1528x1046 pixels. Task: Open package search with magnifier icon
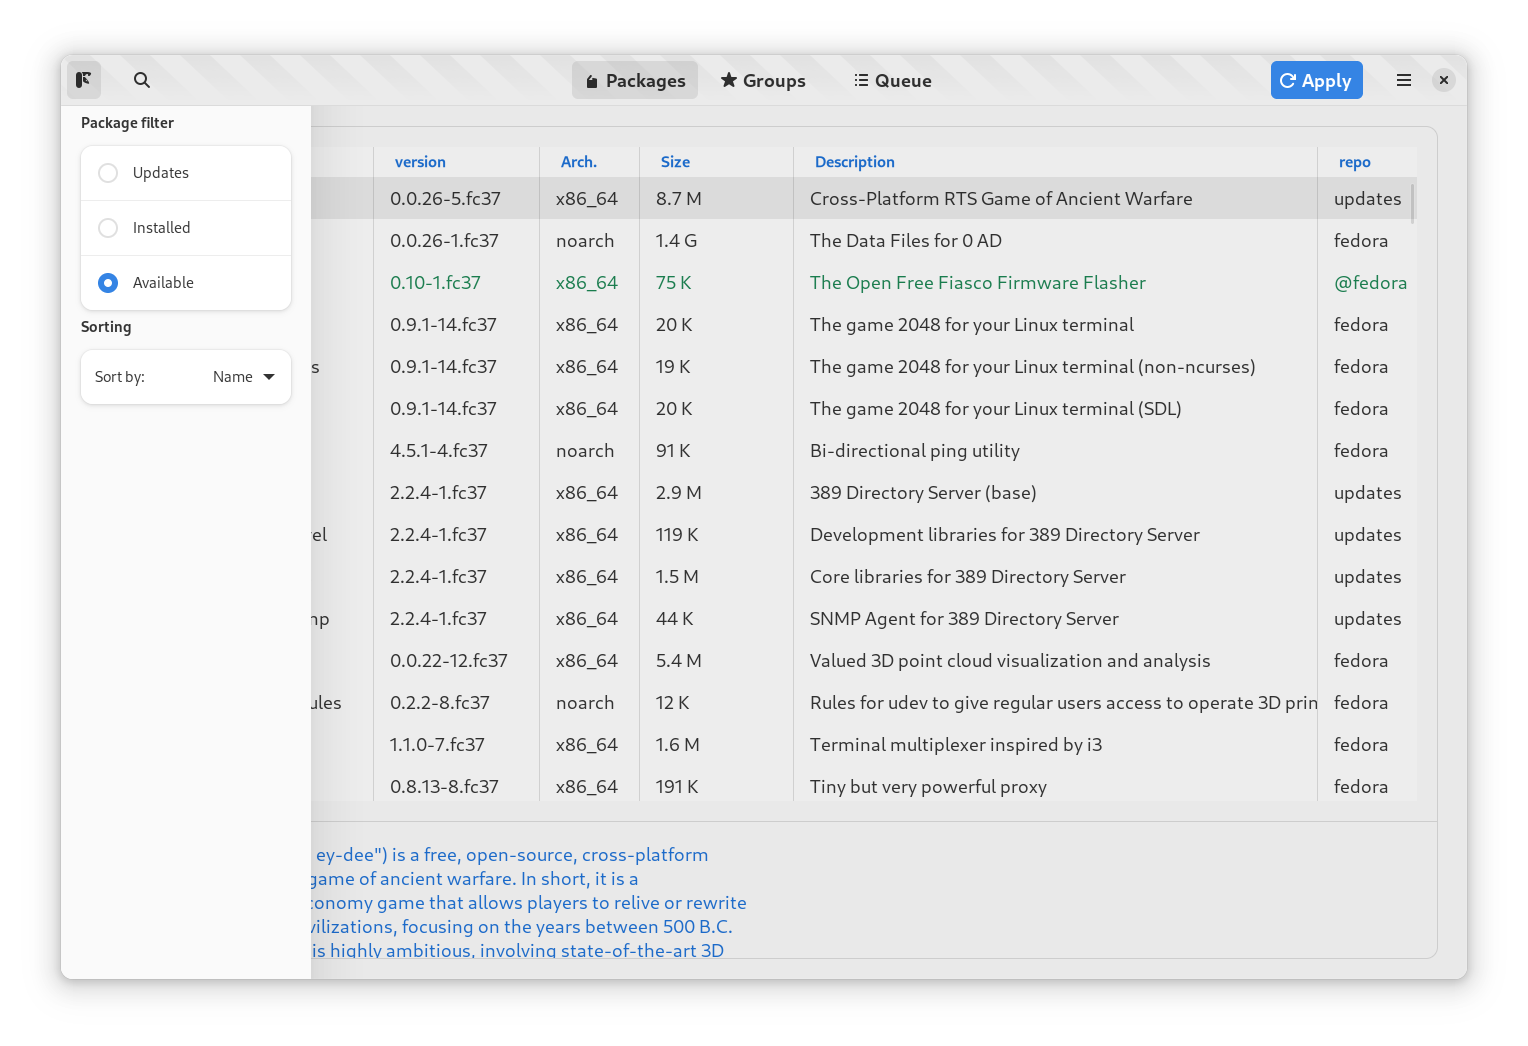click(142, 80)
